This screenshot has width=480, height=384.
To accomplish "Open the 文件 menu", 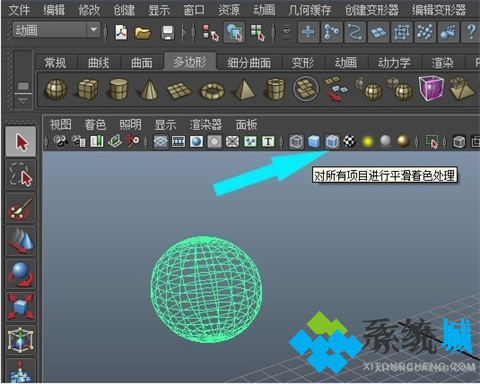I will pos(19,10).
